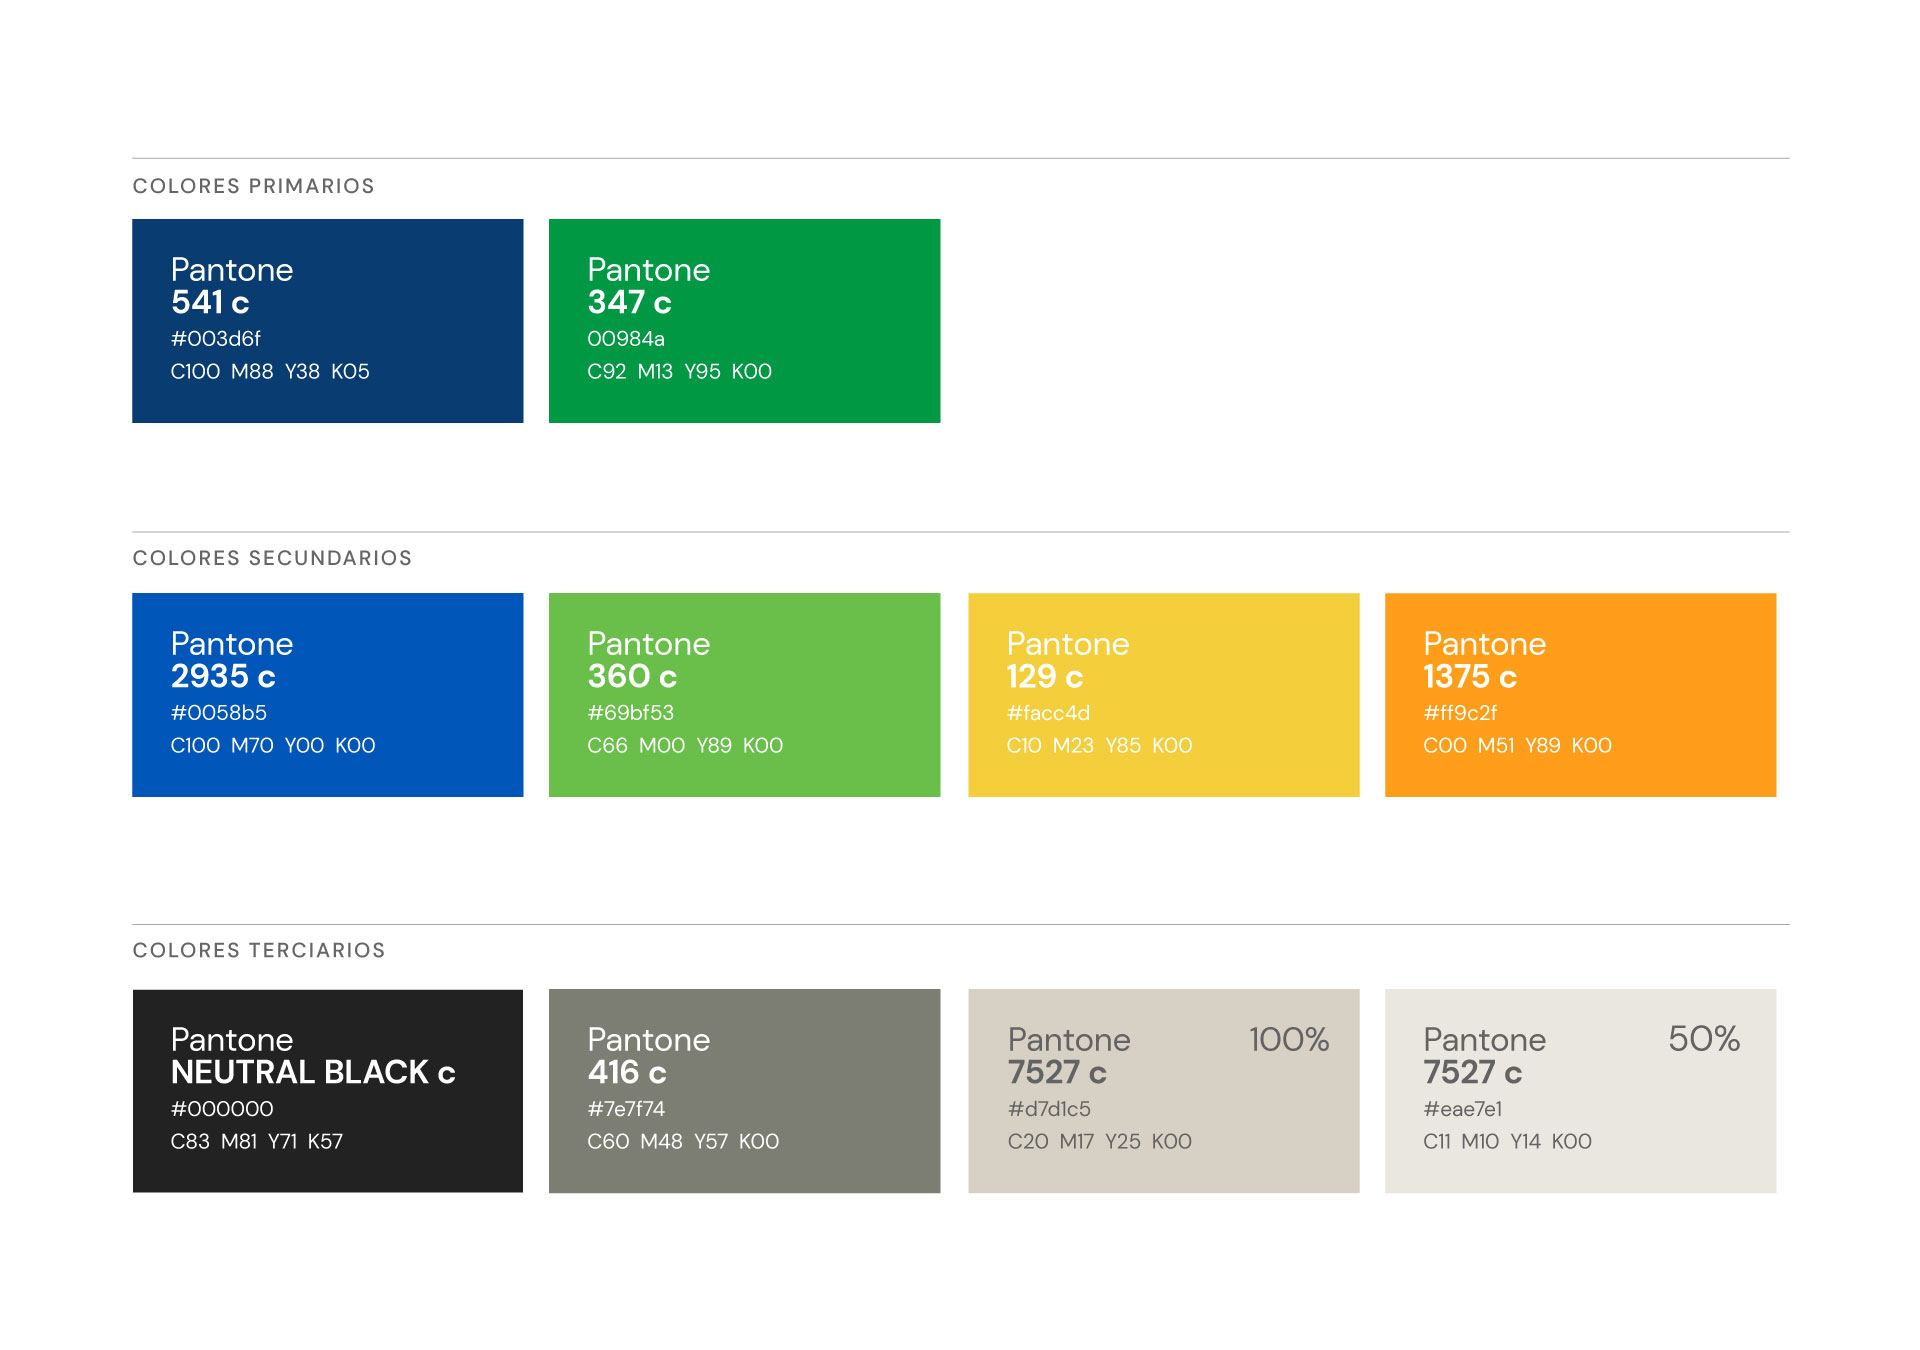Click the '541 c' bold label
The height and width of the screenshot is (1350, 1920).
point(210,302)
